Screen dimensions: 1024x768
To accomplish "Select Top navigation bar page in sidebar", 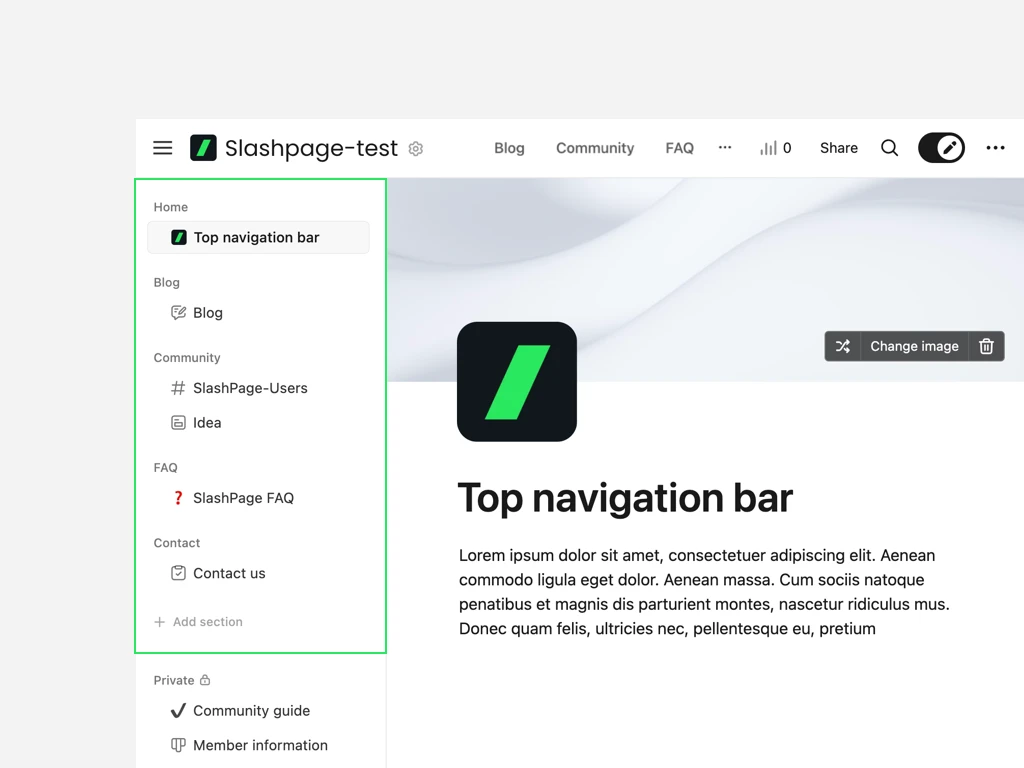I will [259, 237].
